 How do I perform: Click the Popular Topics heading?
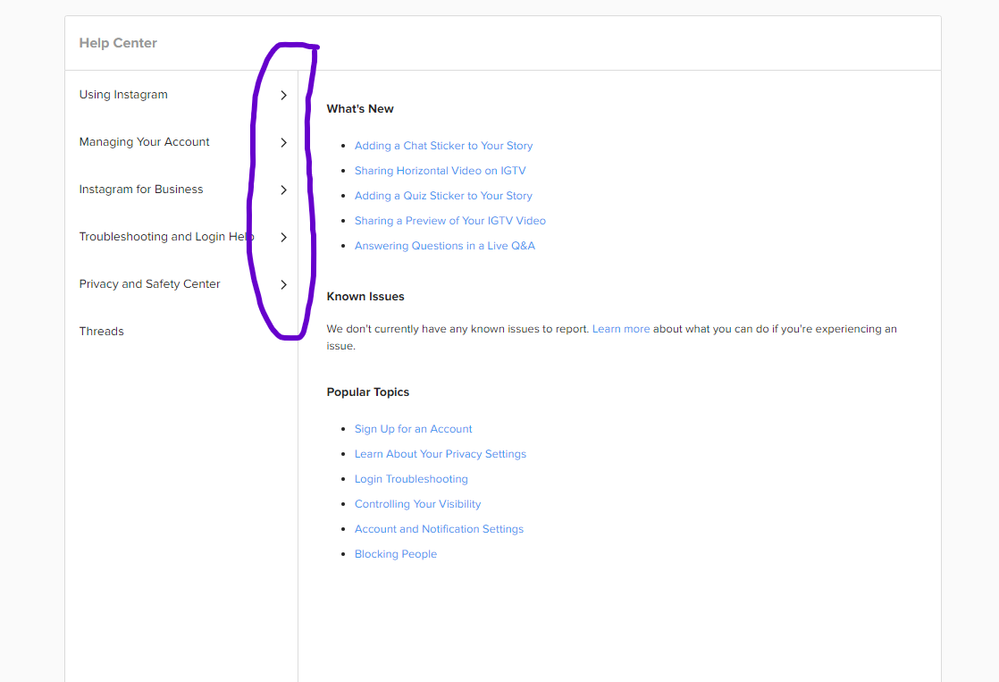coord(368,392)
